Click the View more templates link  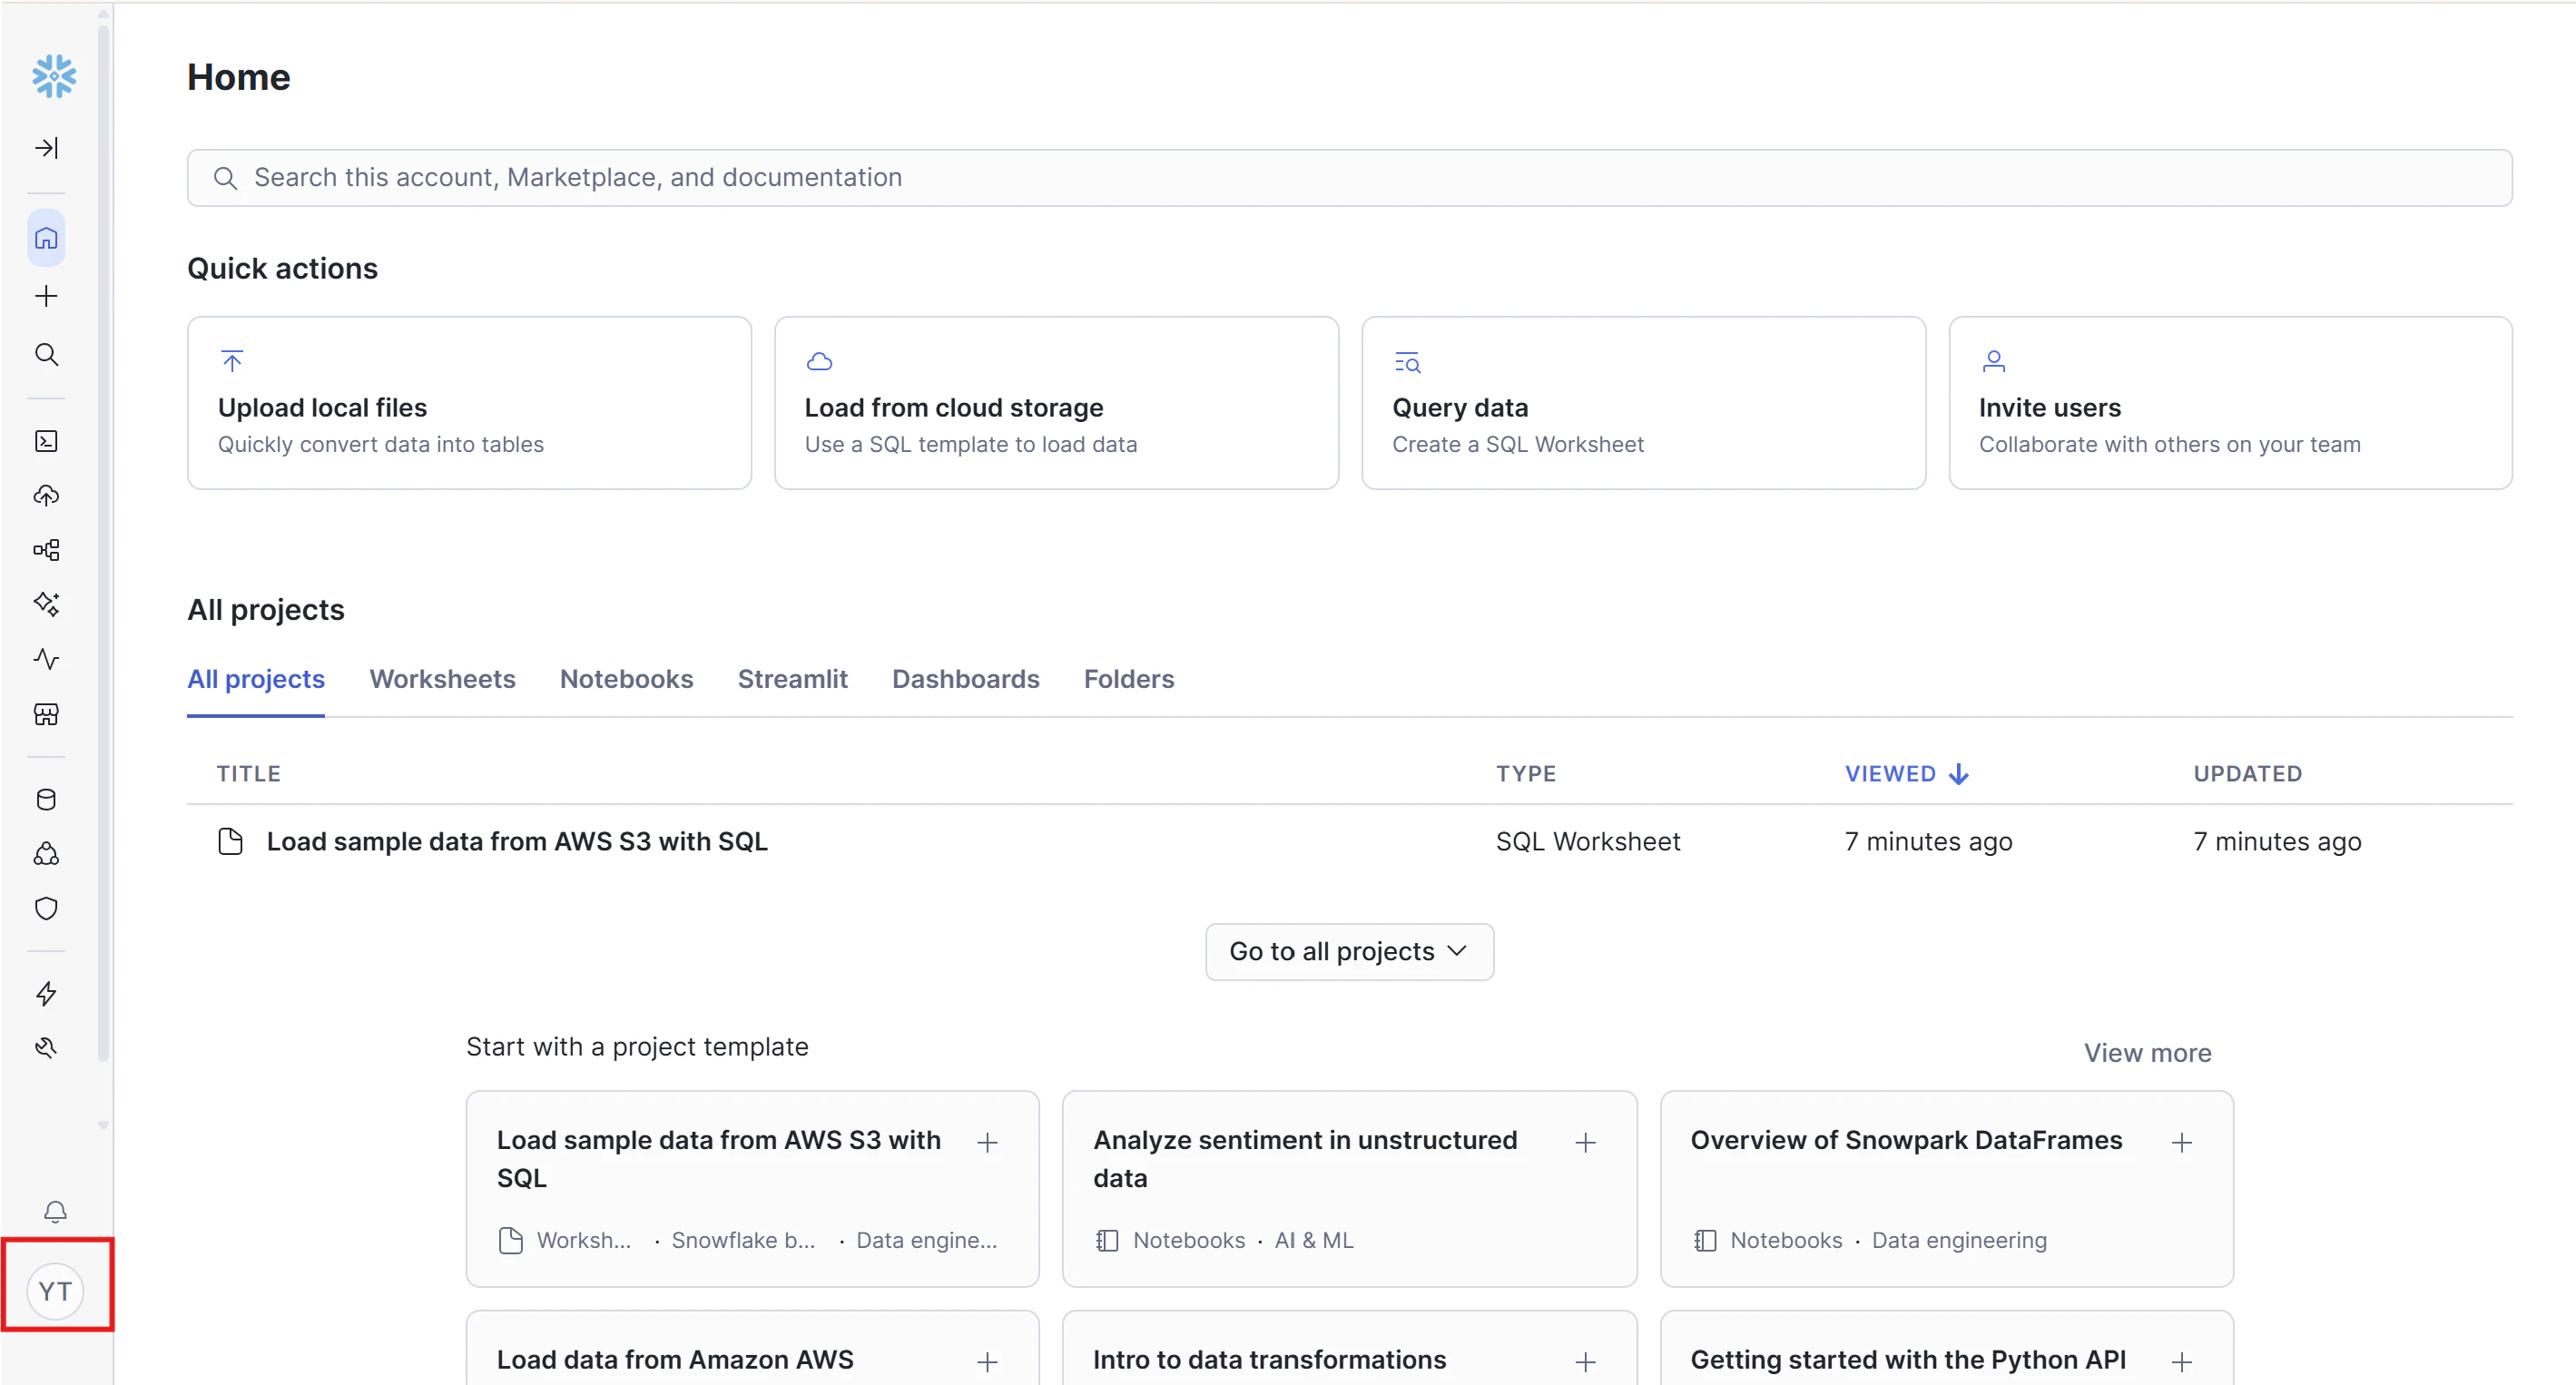[2147, 1053]
